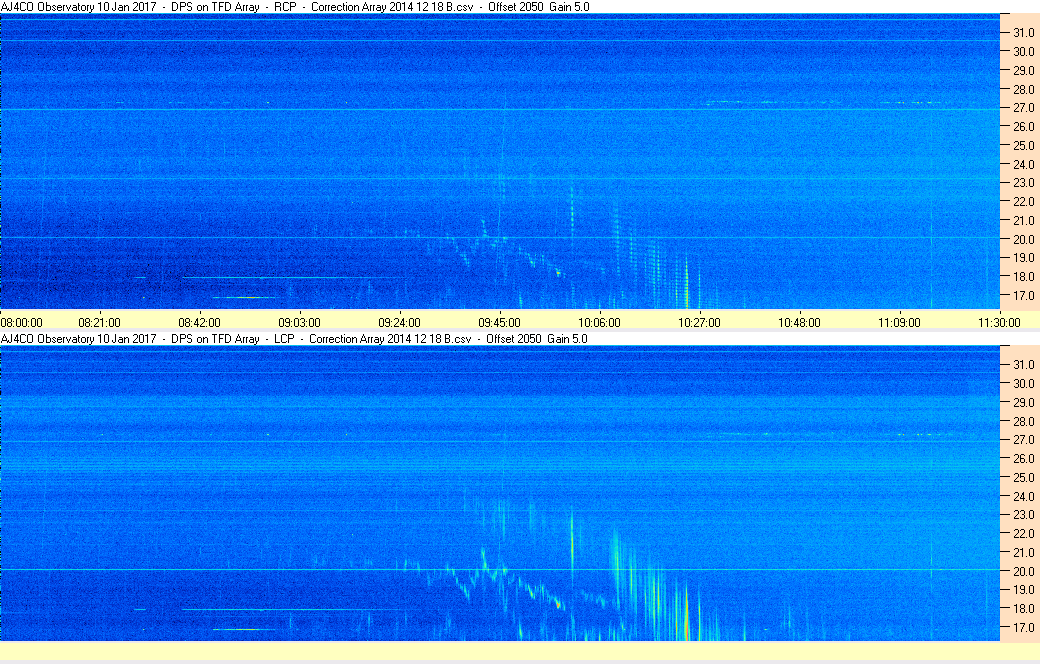
Task: Click the 10:27:00 time axis label
Action: click(699, 323)
